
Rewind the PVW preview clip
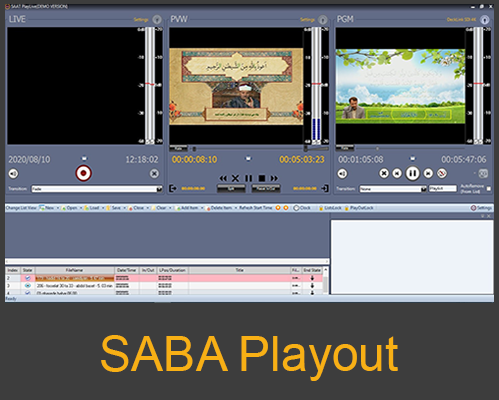[x=223, y=178]
